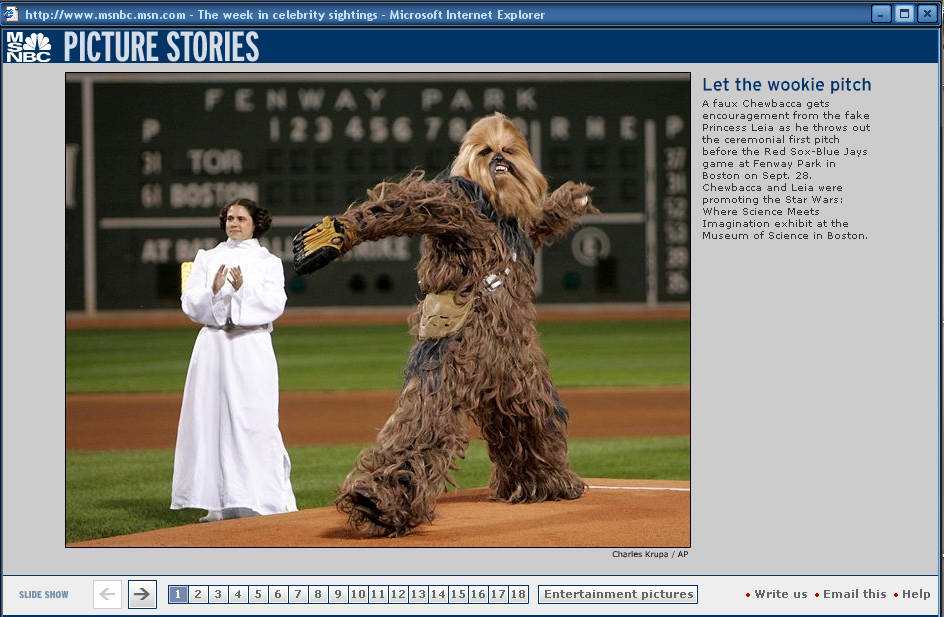
Task: Jump to the last slide, 18
Action: pos(518,594)
